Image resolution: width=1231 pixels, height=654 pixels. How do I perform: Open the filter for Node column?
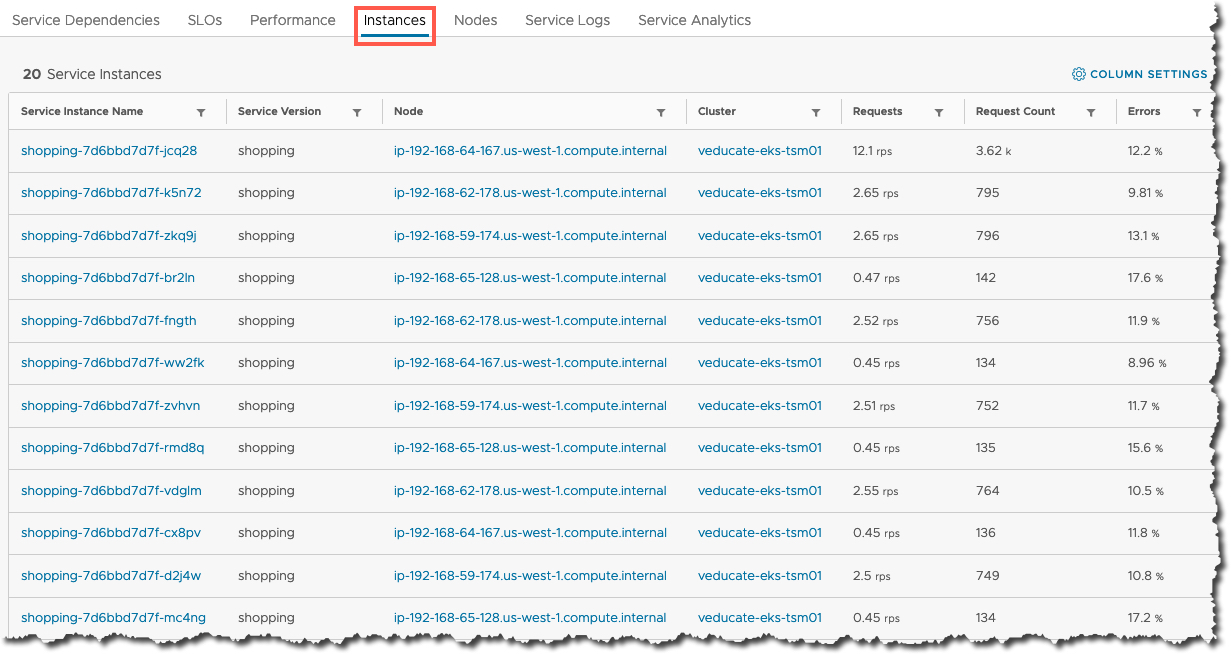point(661,113)
